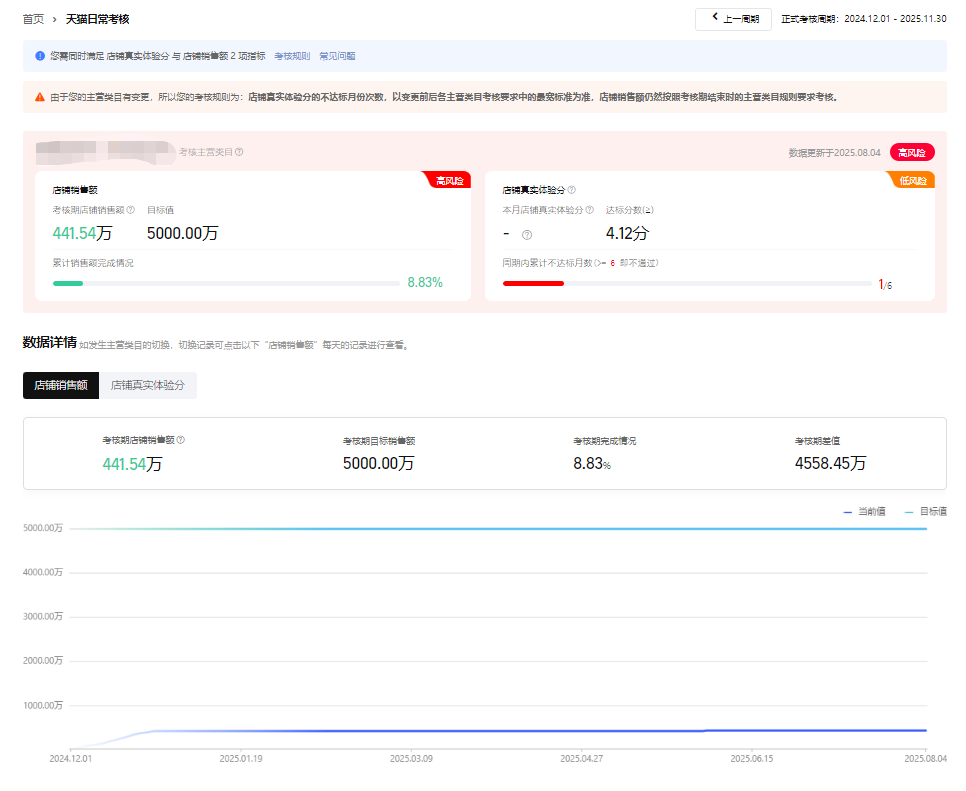Click help icon next to 考核期店铺销售额 in top card
The height and width of the screenshot is (791, 966).
coord(131,210)
